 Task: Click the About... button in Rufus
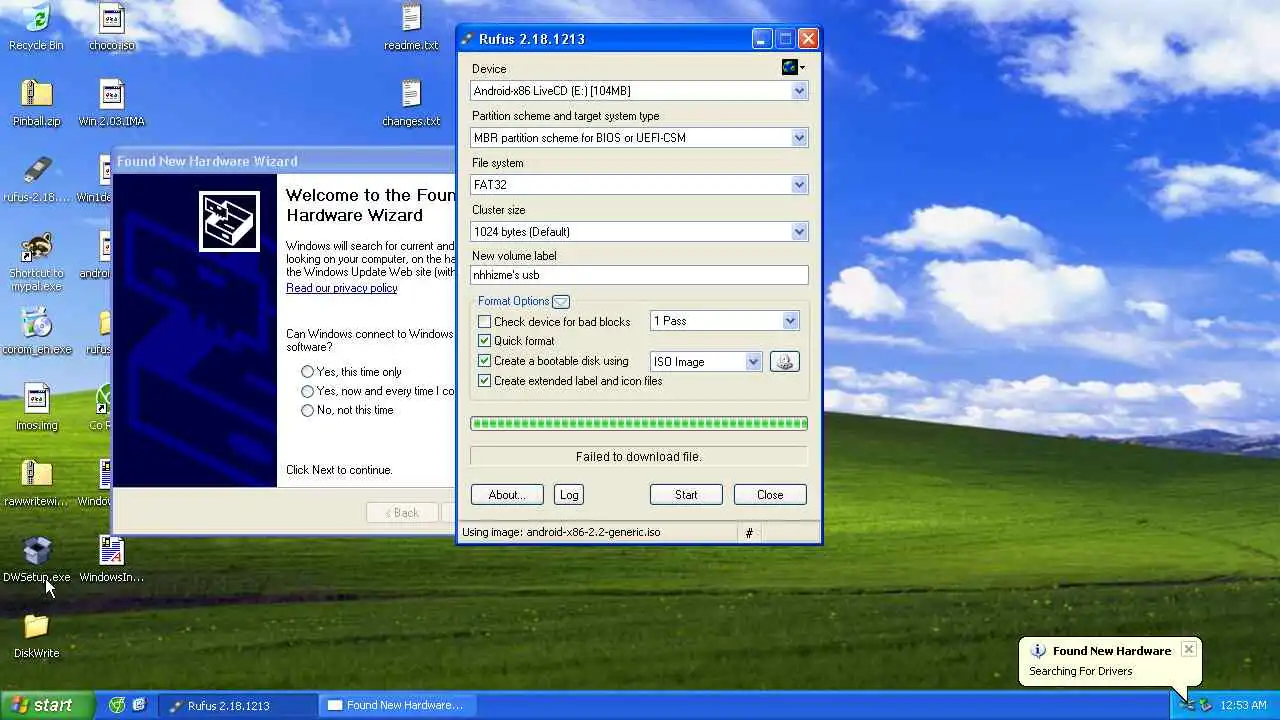click(x=507, y=495)
